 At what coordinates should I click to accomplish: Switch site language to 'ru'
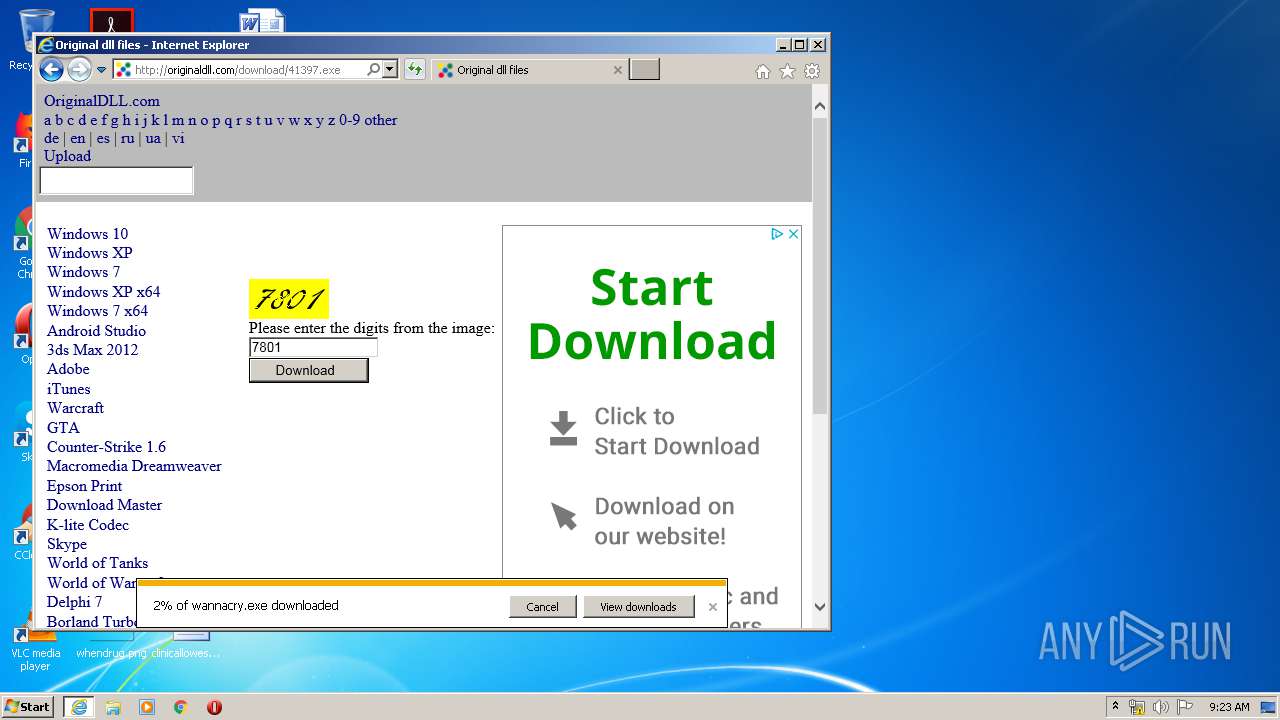[127, 138]
